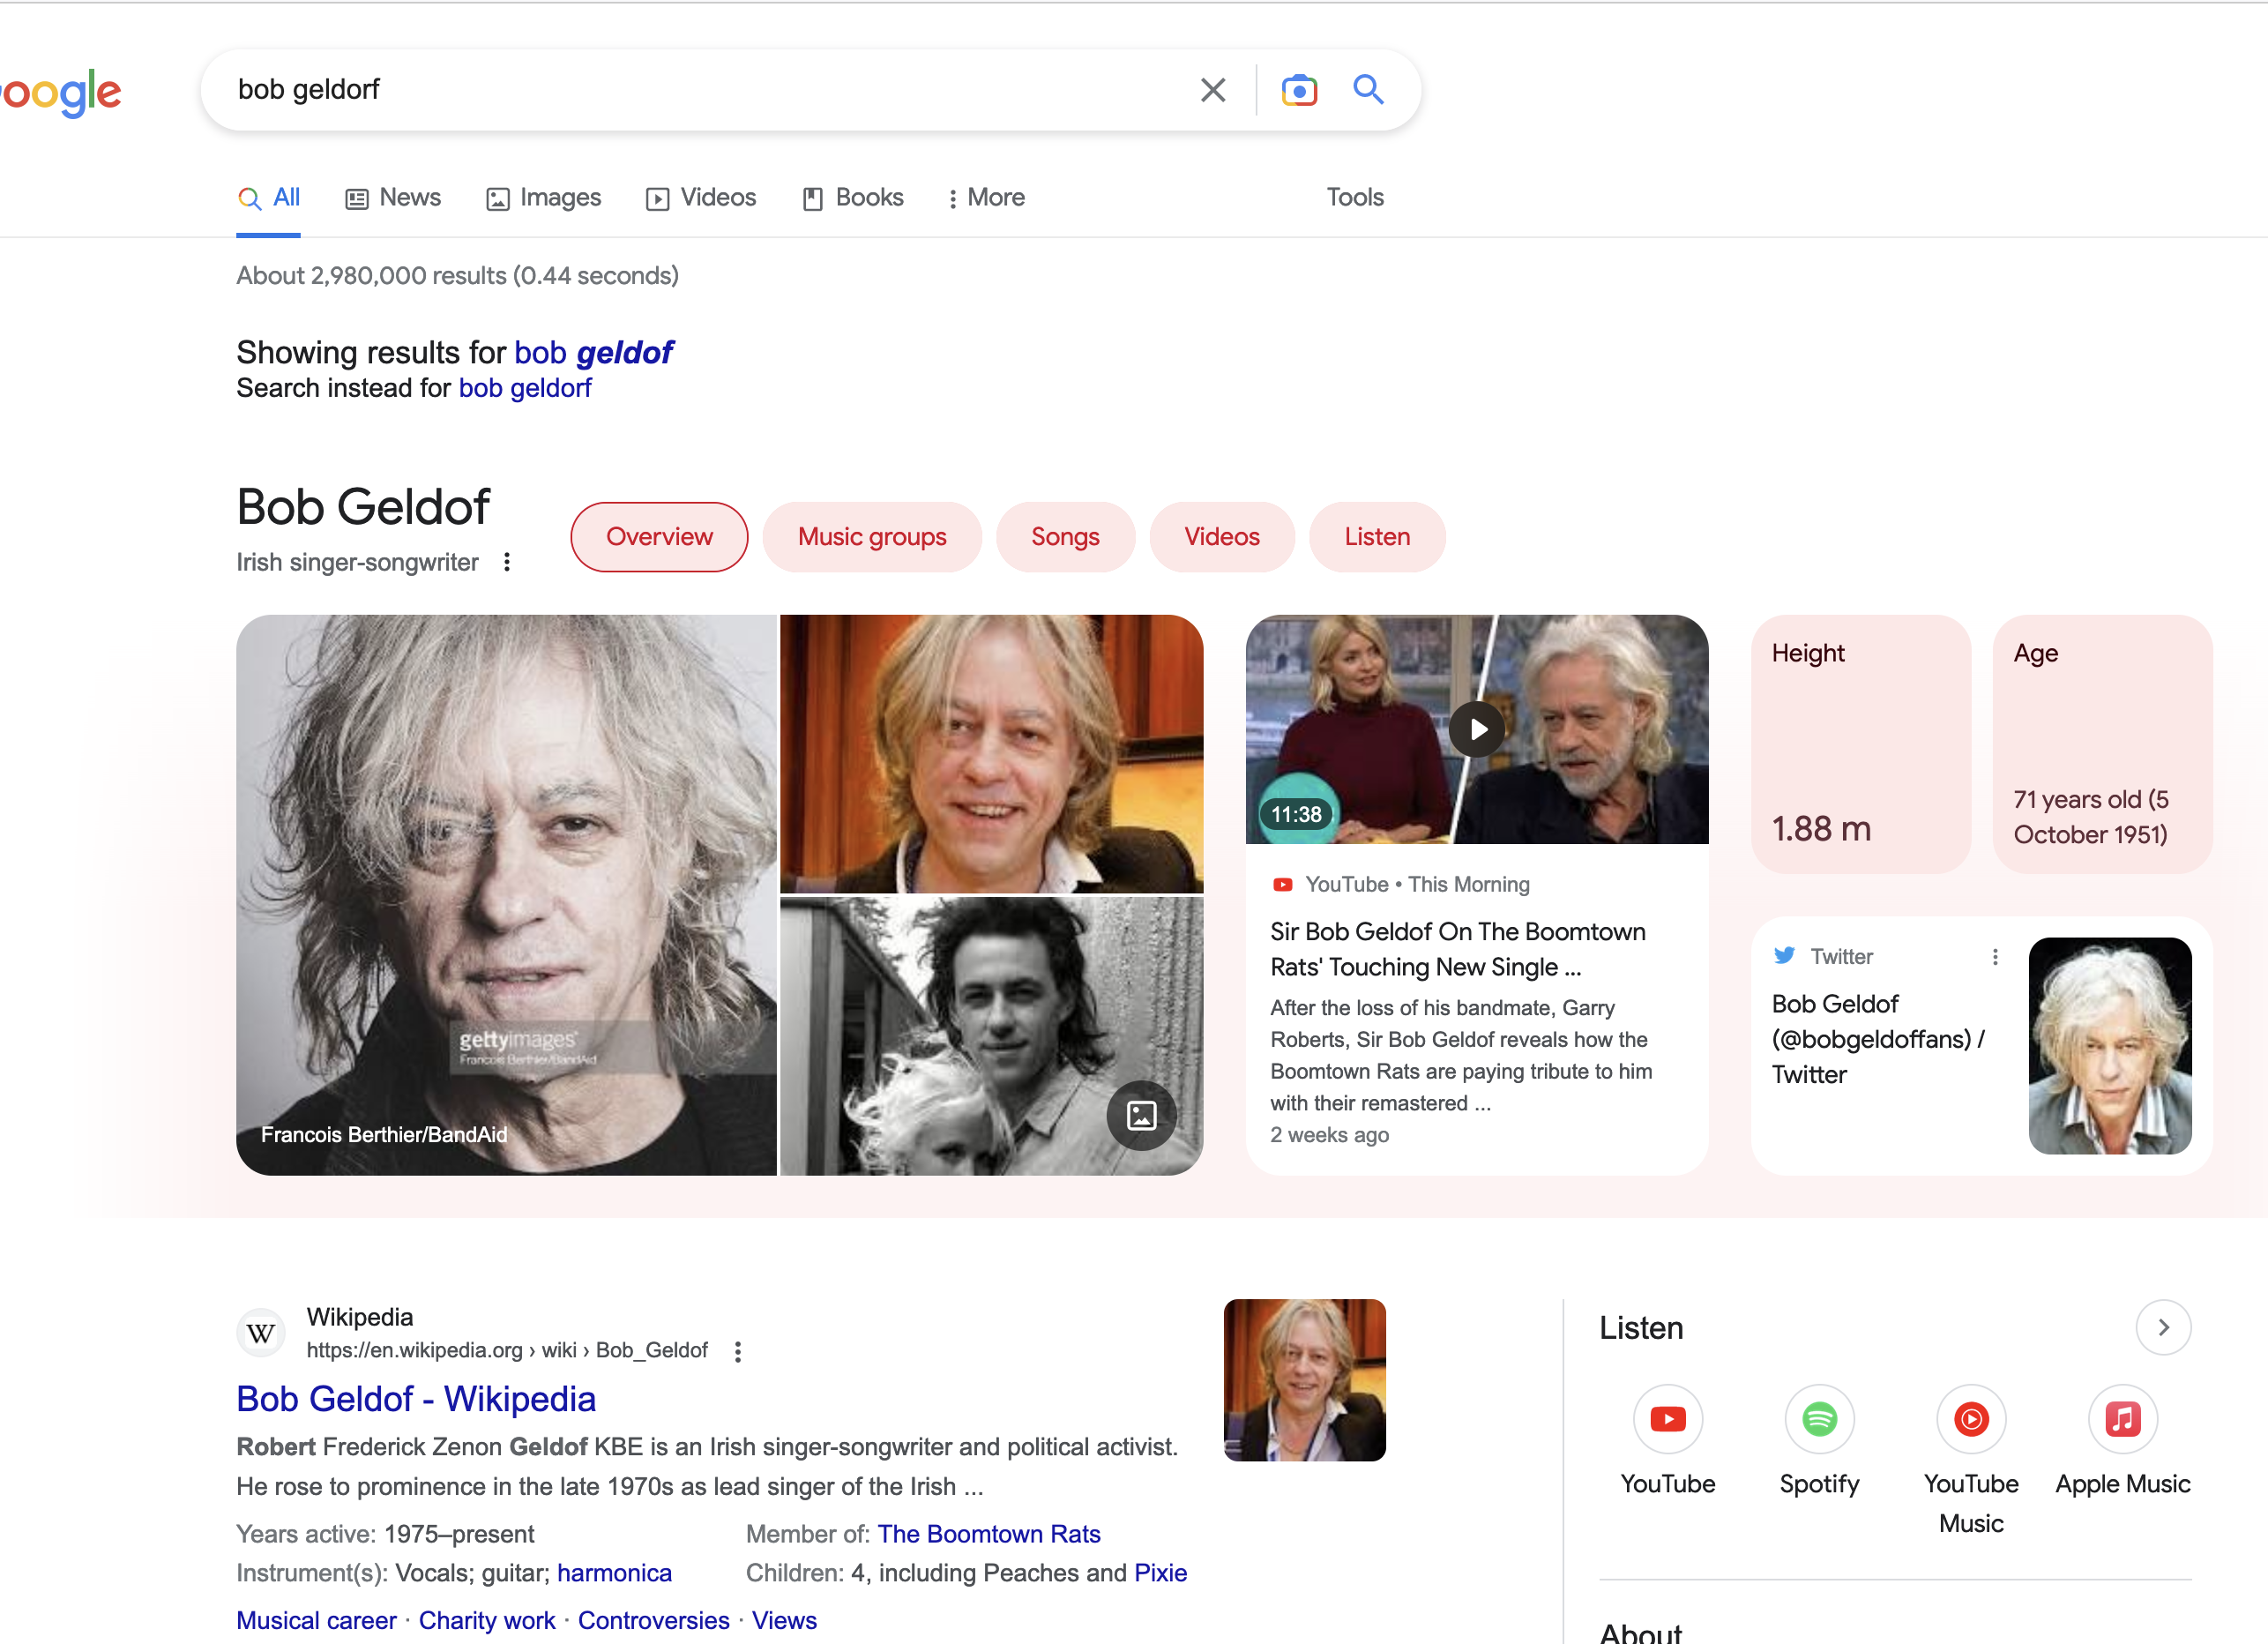Open the Twitter profile photo thumbnail
2268x1644 pixels.
click(x=2109, y=1045)
